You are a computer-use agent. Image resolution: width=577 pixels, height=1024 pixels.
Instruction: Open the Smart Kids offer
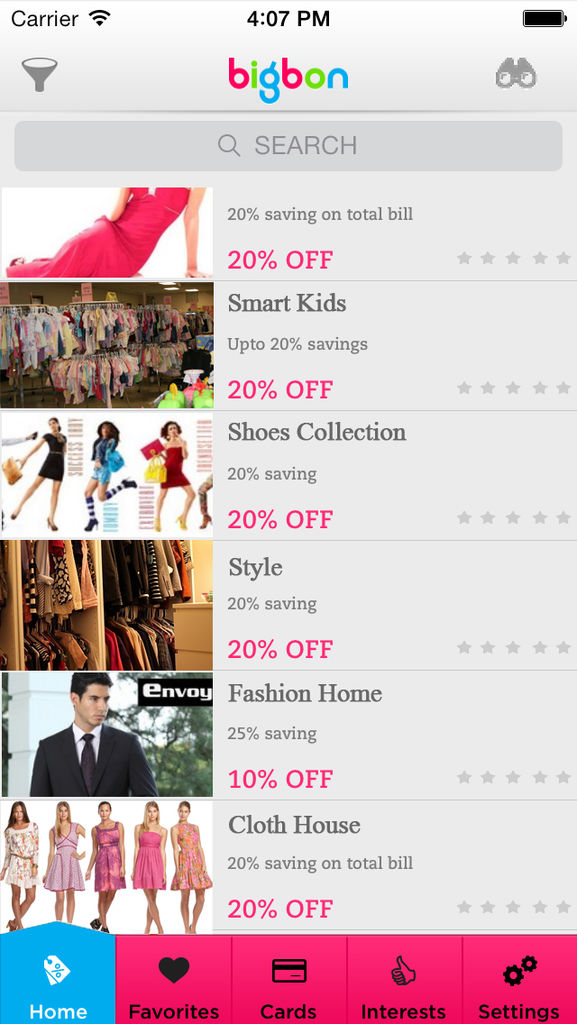[x=288, y=346]
